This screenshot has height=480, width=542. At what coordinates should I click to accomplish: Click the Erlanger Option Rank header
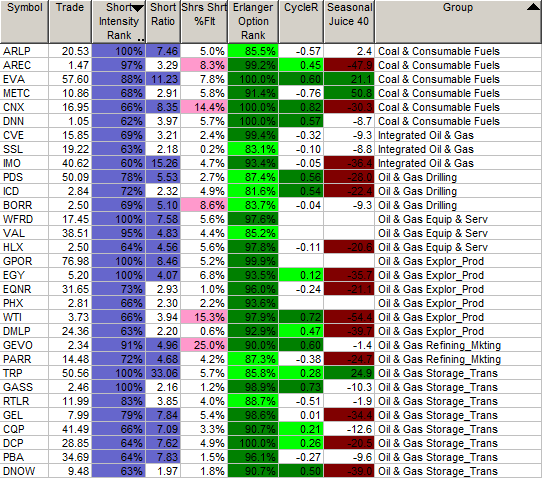click(253, 21)
